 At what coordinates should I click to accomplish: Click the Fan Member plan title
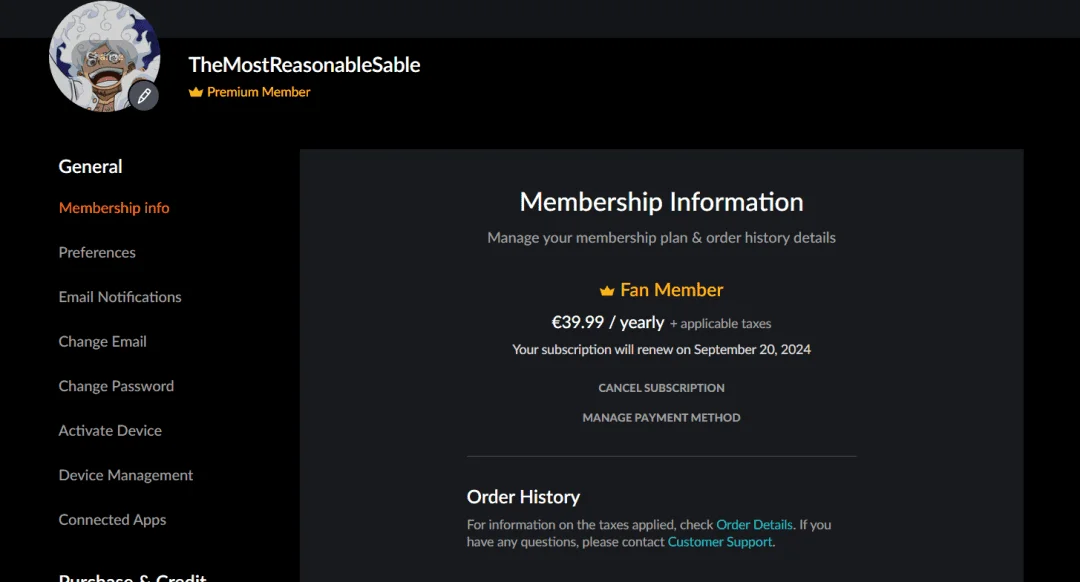coord(672,290)
